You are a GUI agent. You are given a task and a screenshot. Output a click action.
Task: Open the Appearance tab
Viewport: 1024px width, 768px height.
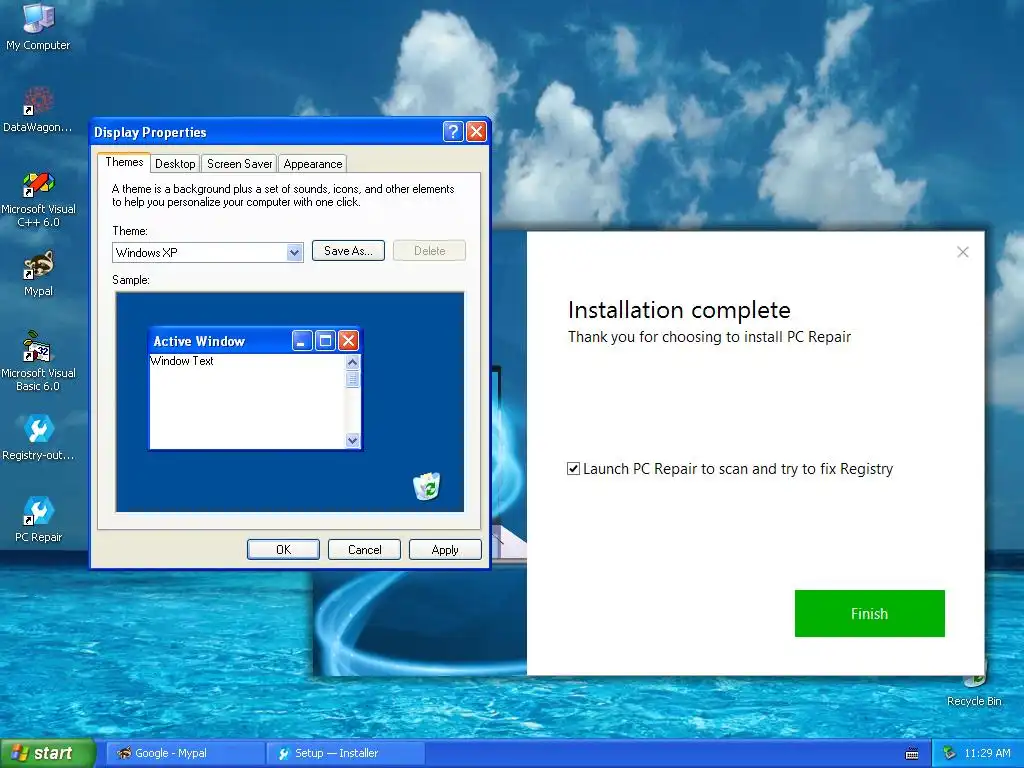[x=312, y=164]
